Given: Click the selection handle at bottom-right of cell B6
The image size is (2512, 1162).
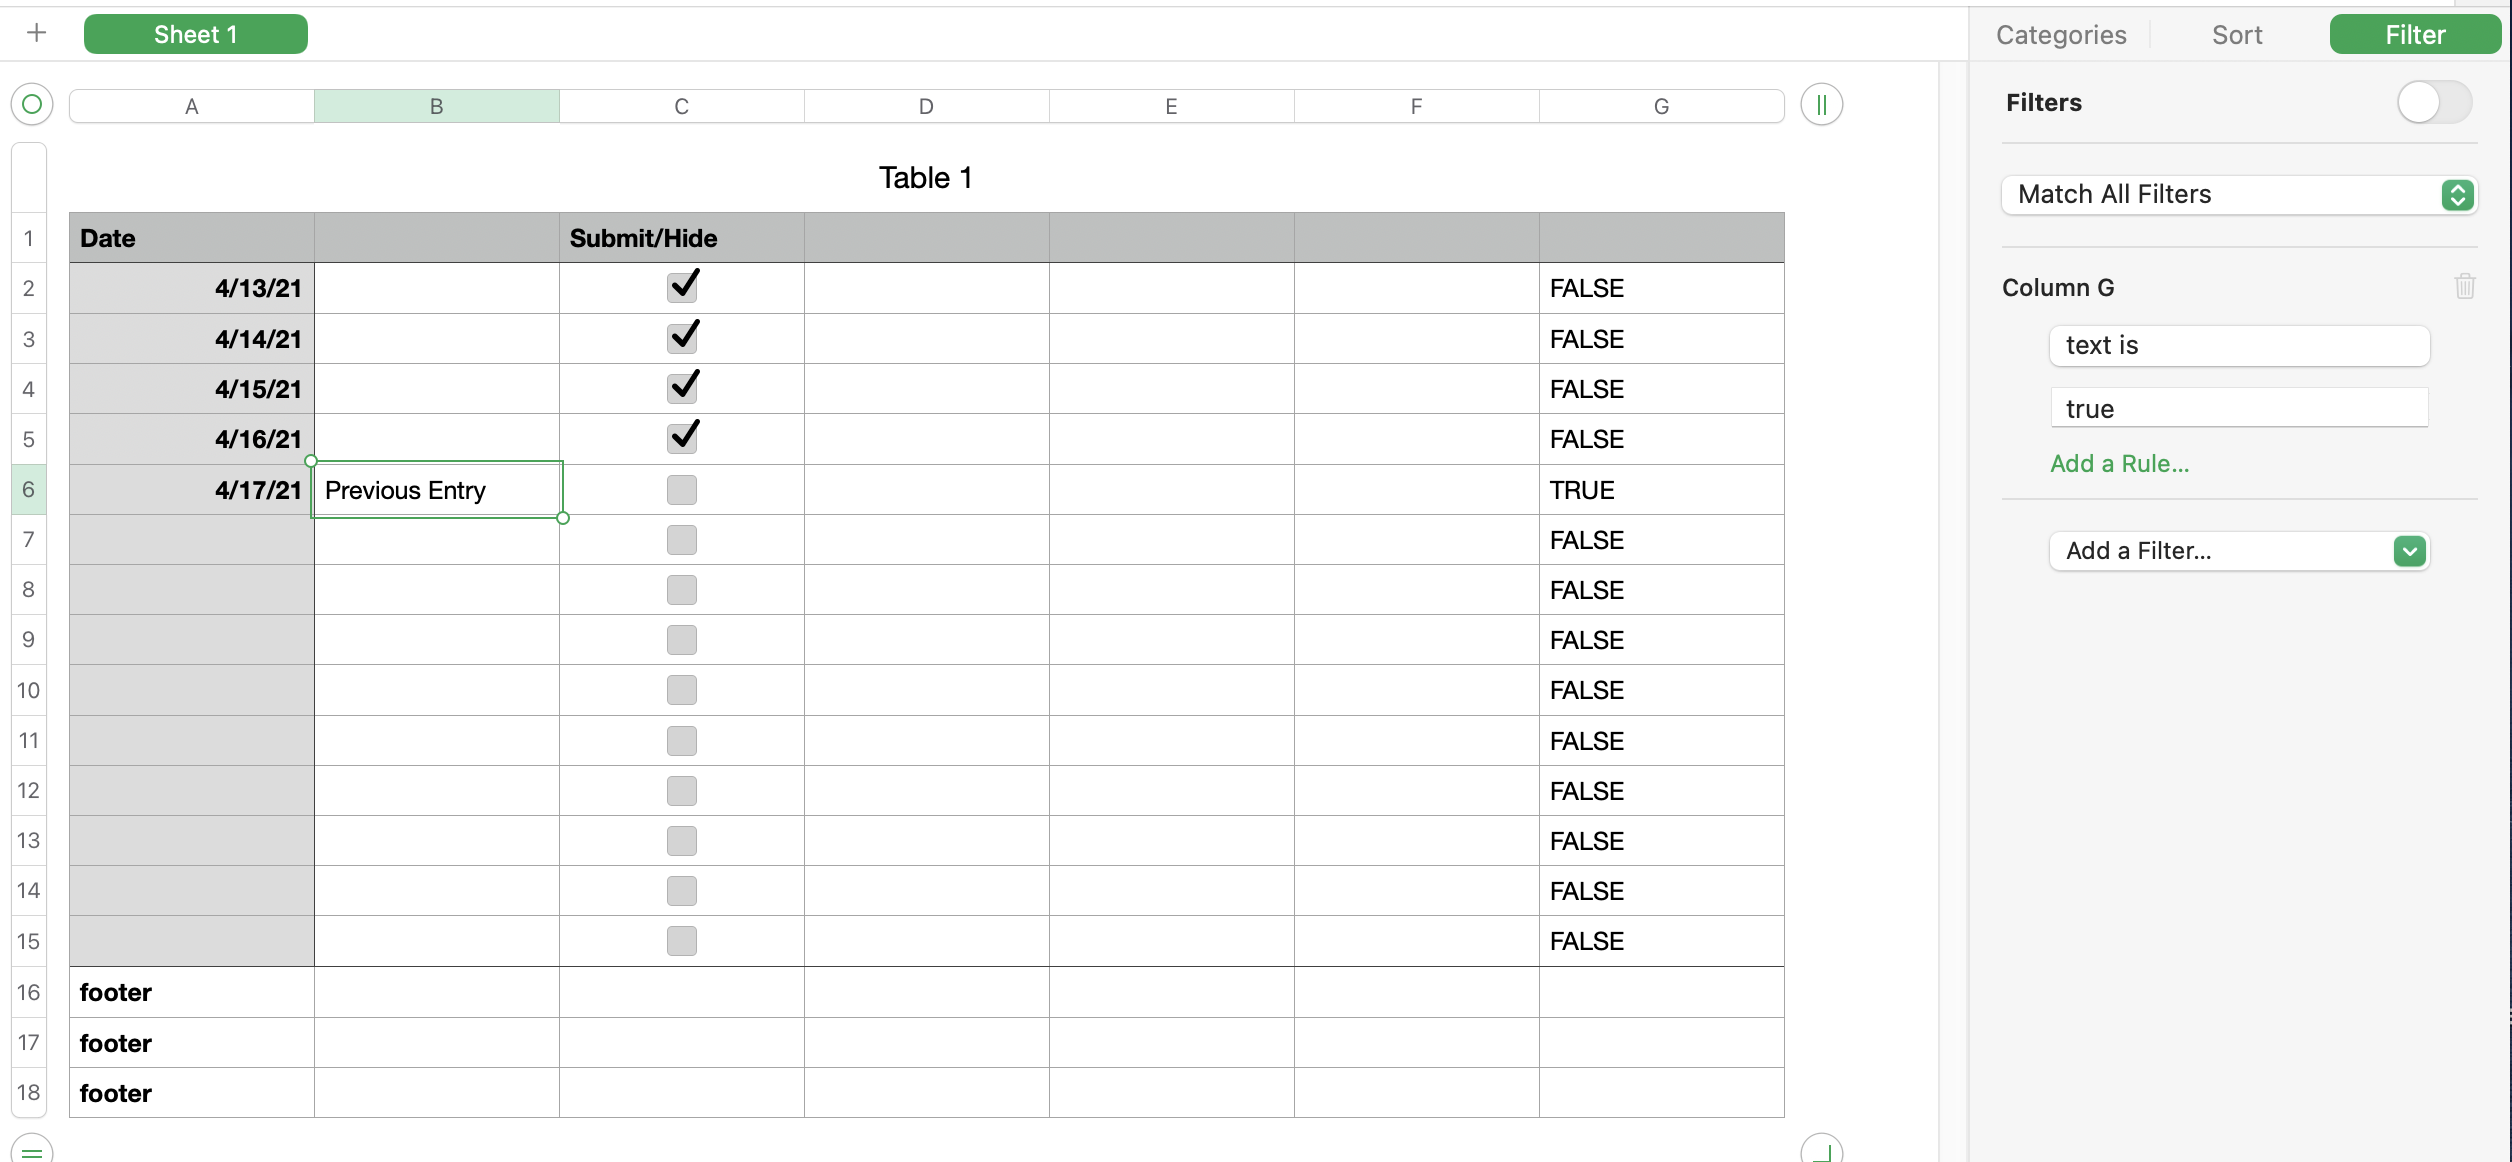Looking at the screenshot, I should (563, 518).
